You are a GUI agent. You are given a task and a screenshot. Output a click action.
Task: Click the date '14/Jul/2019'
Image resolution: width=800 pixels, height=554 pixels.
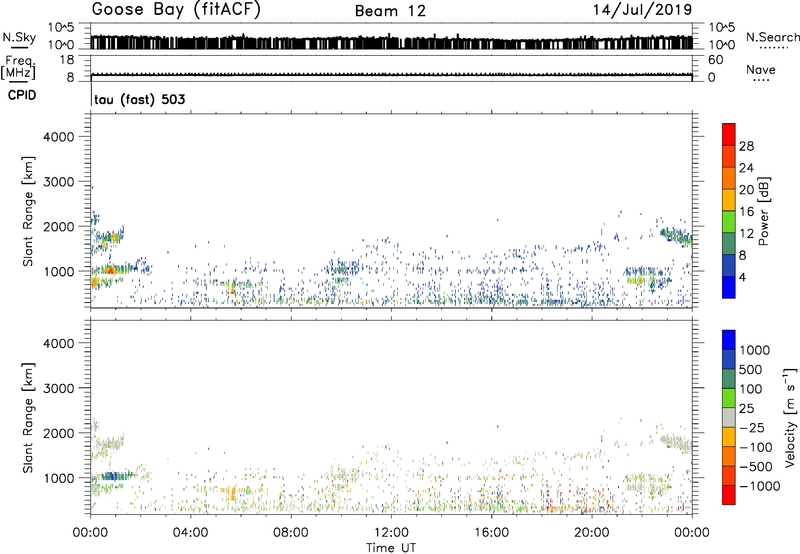(x=642, y=10)
